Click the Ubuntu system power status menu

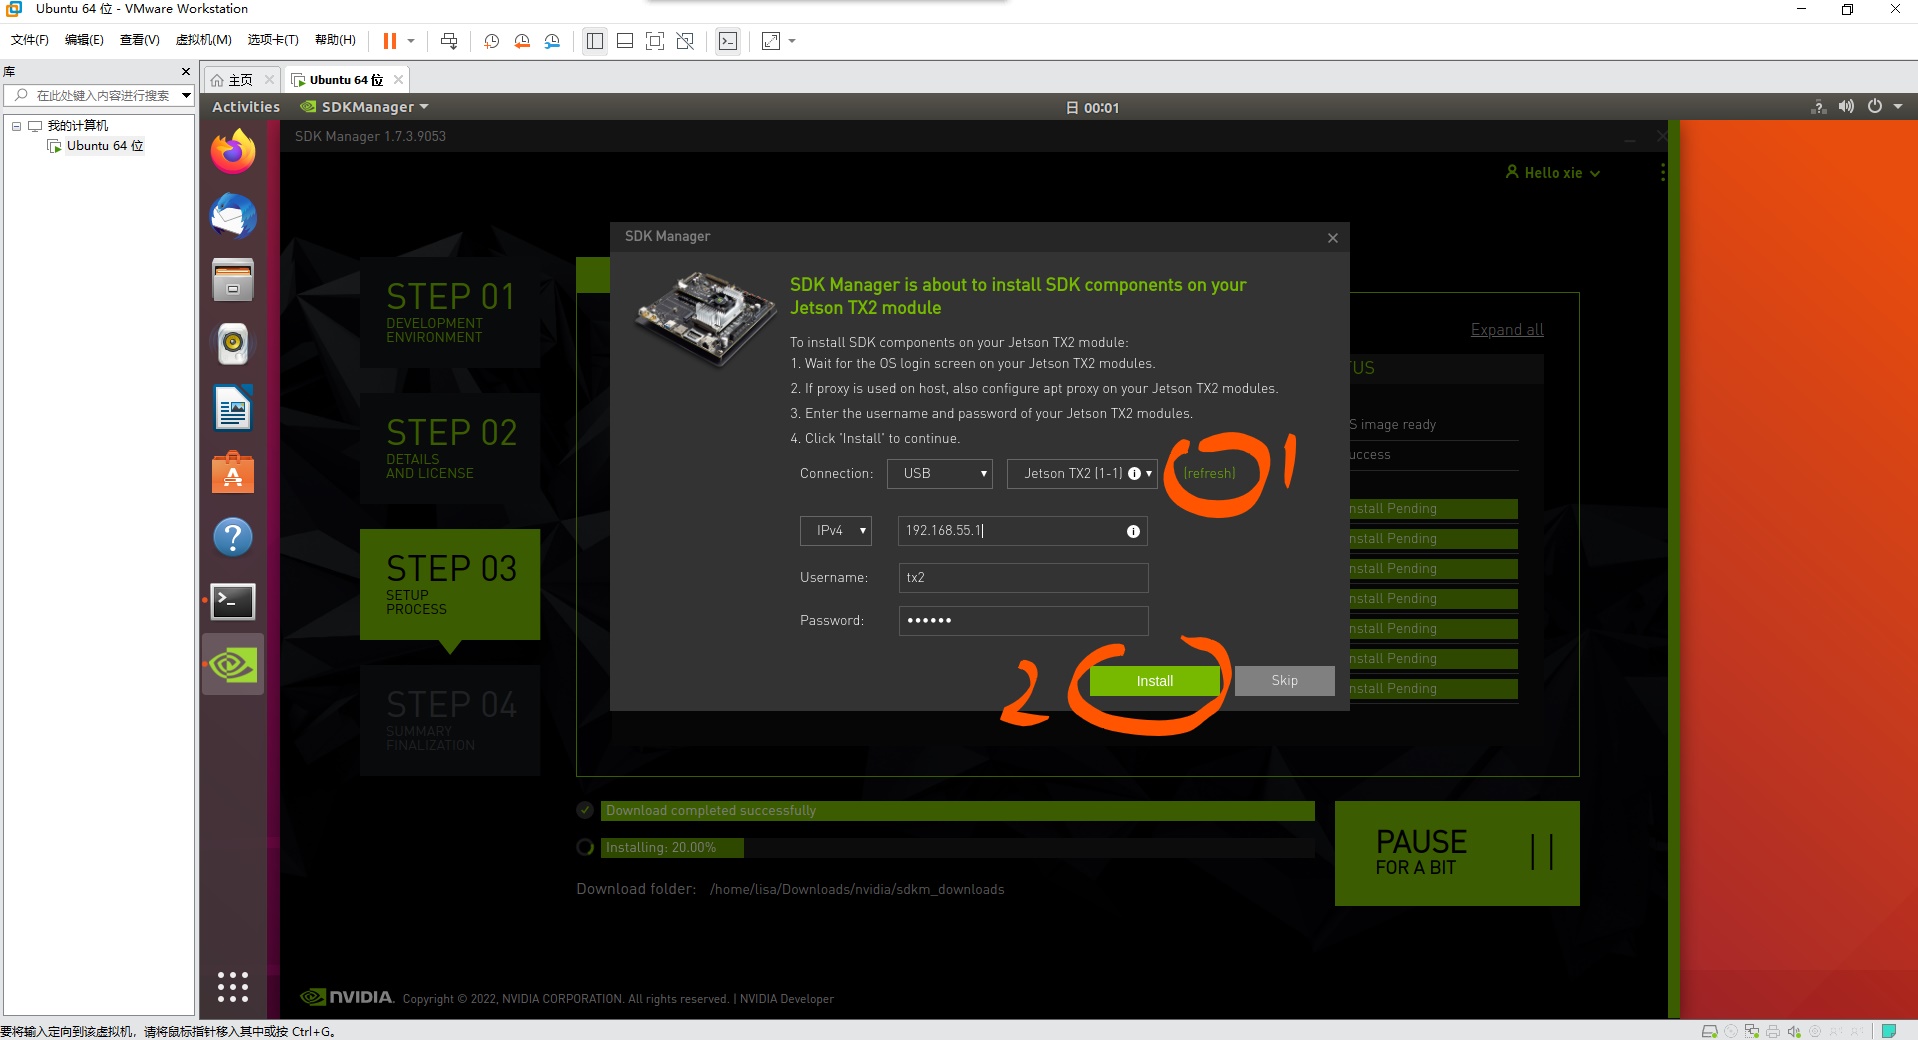(1875, 107)
